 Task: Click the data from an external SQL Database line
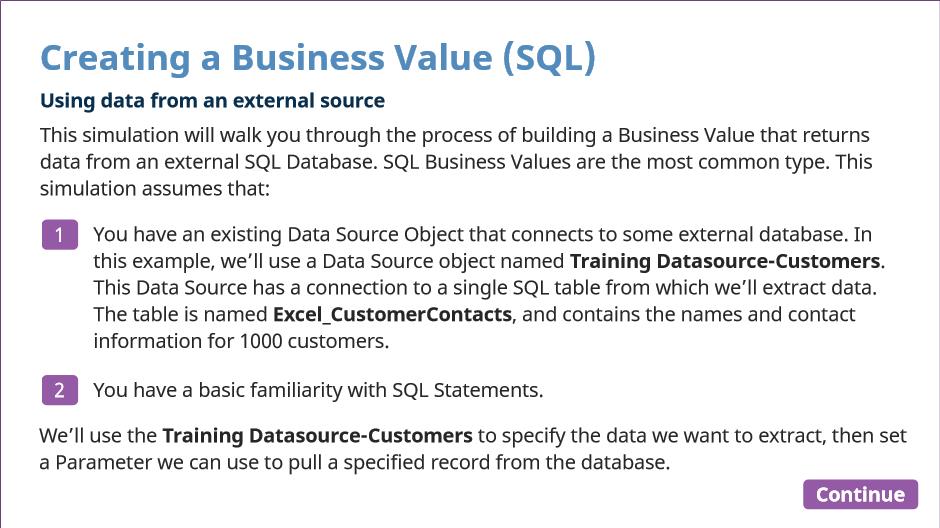456,162
